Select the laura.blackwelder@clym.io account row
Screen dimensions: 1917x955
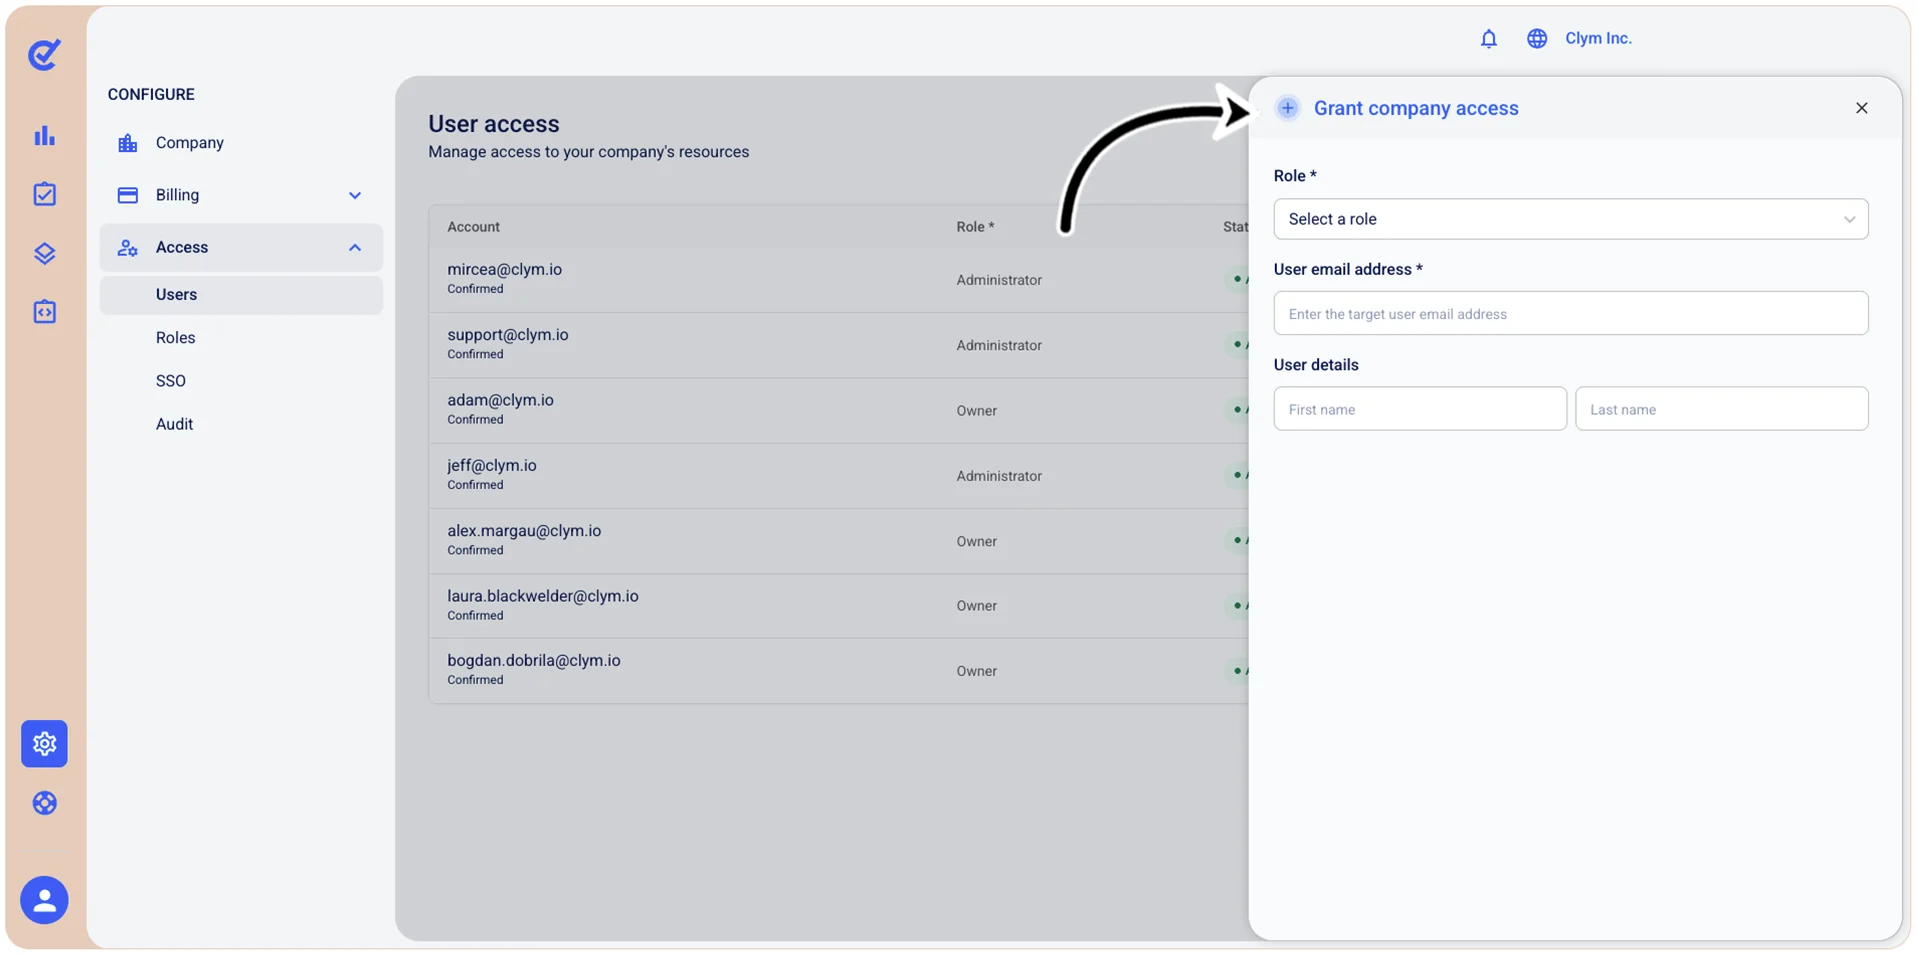click(838, 606)
